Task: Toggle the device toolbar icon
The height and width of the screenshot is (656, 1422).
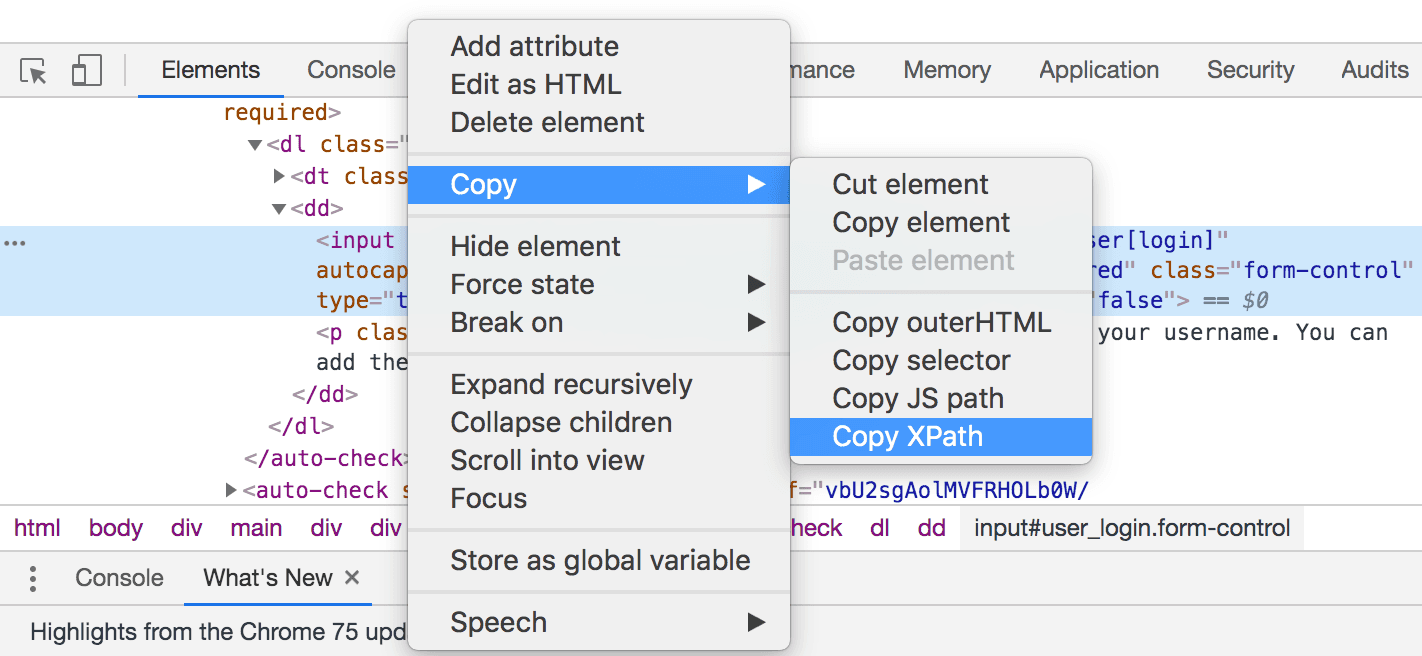Action: click(x=86, y=70)
